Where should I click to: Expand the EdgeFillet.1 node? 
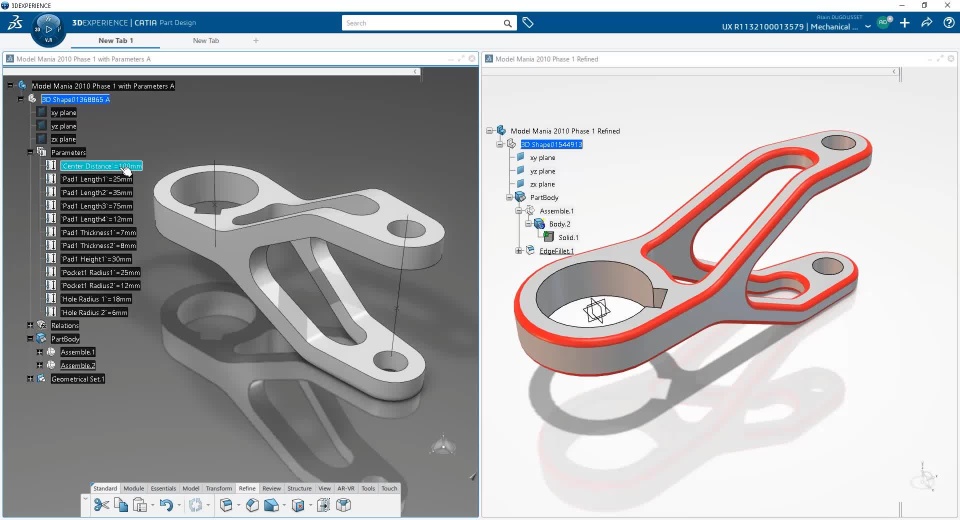pos(519,251)
